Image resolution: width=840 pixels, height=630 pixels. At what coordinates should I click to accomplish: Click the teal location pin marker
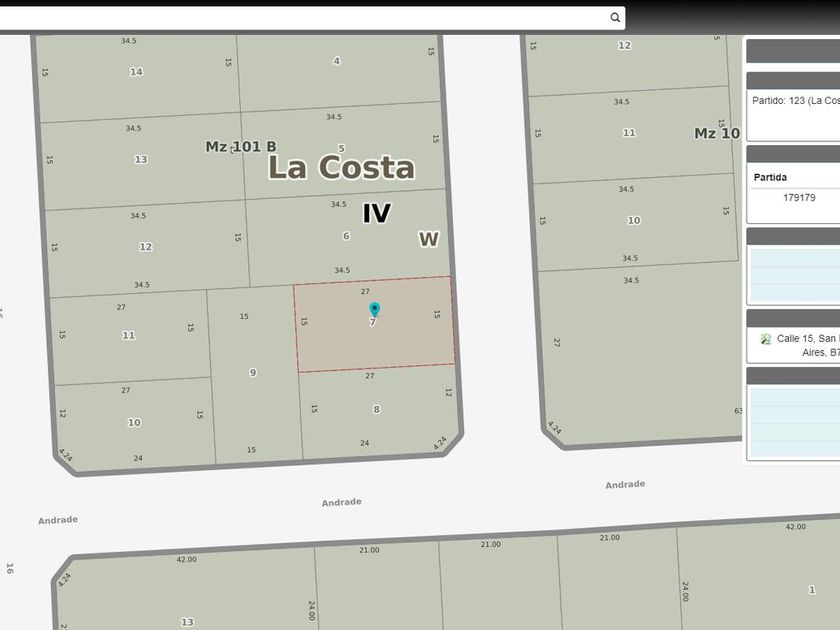[x=374, y=309]
